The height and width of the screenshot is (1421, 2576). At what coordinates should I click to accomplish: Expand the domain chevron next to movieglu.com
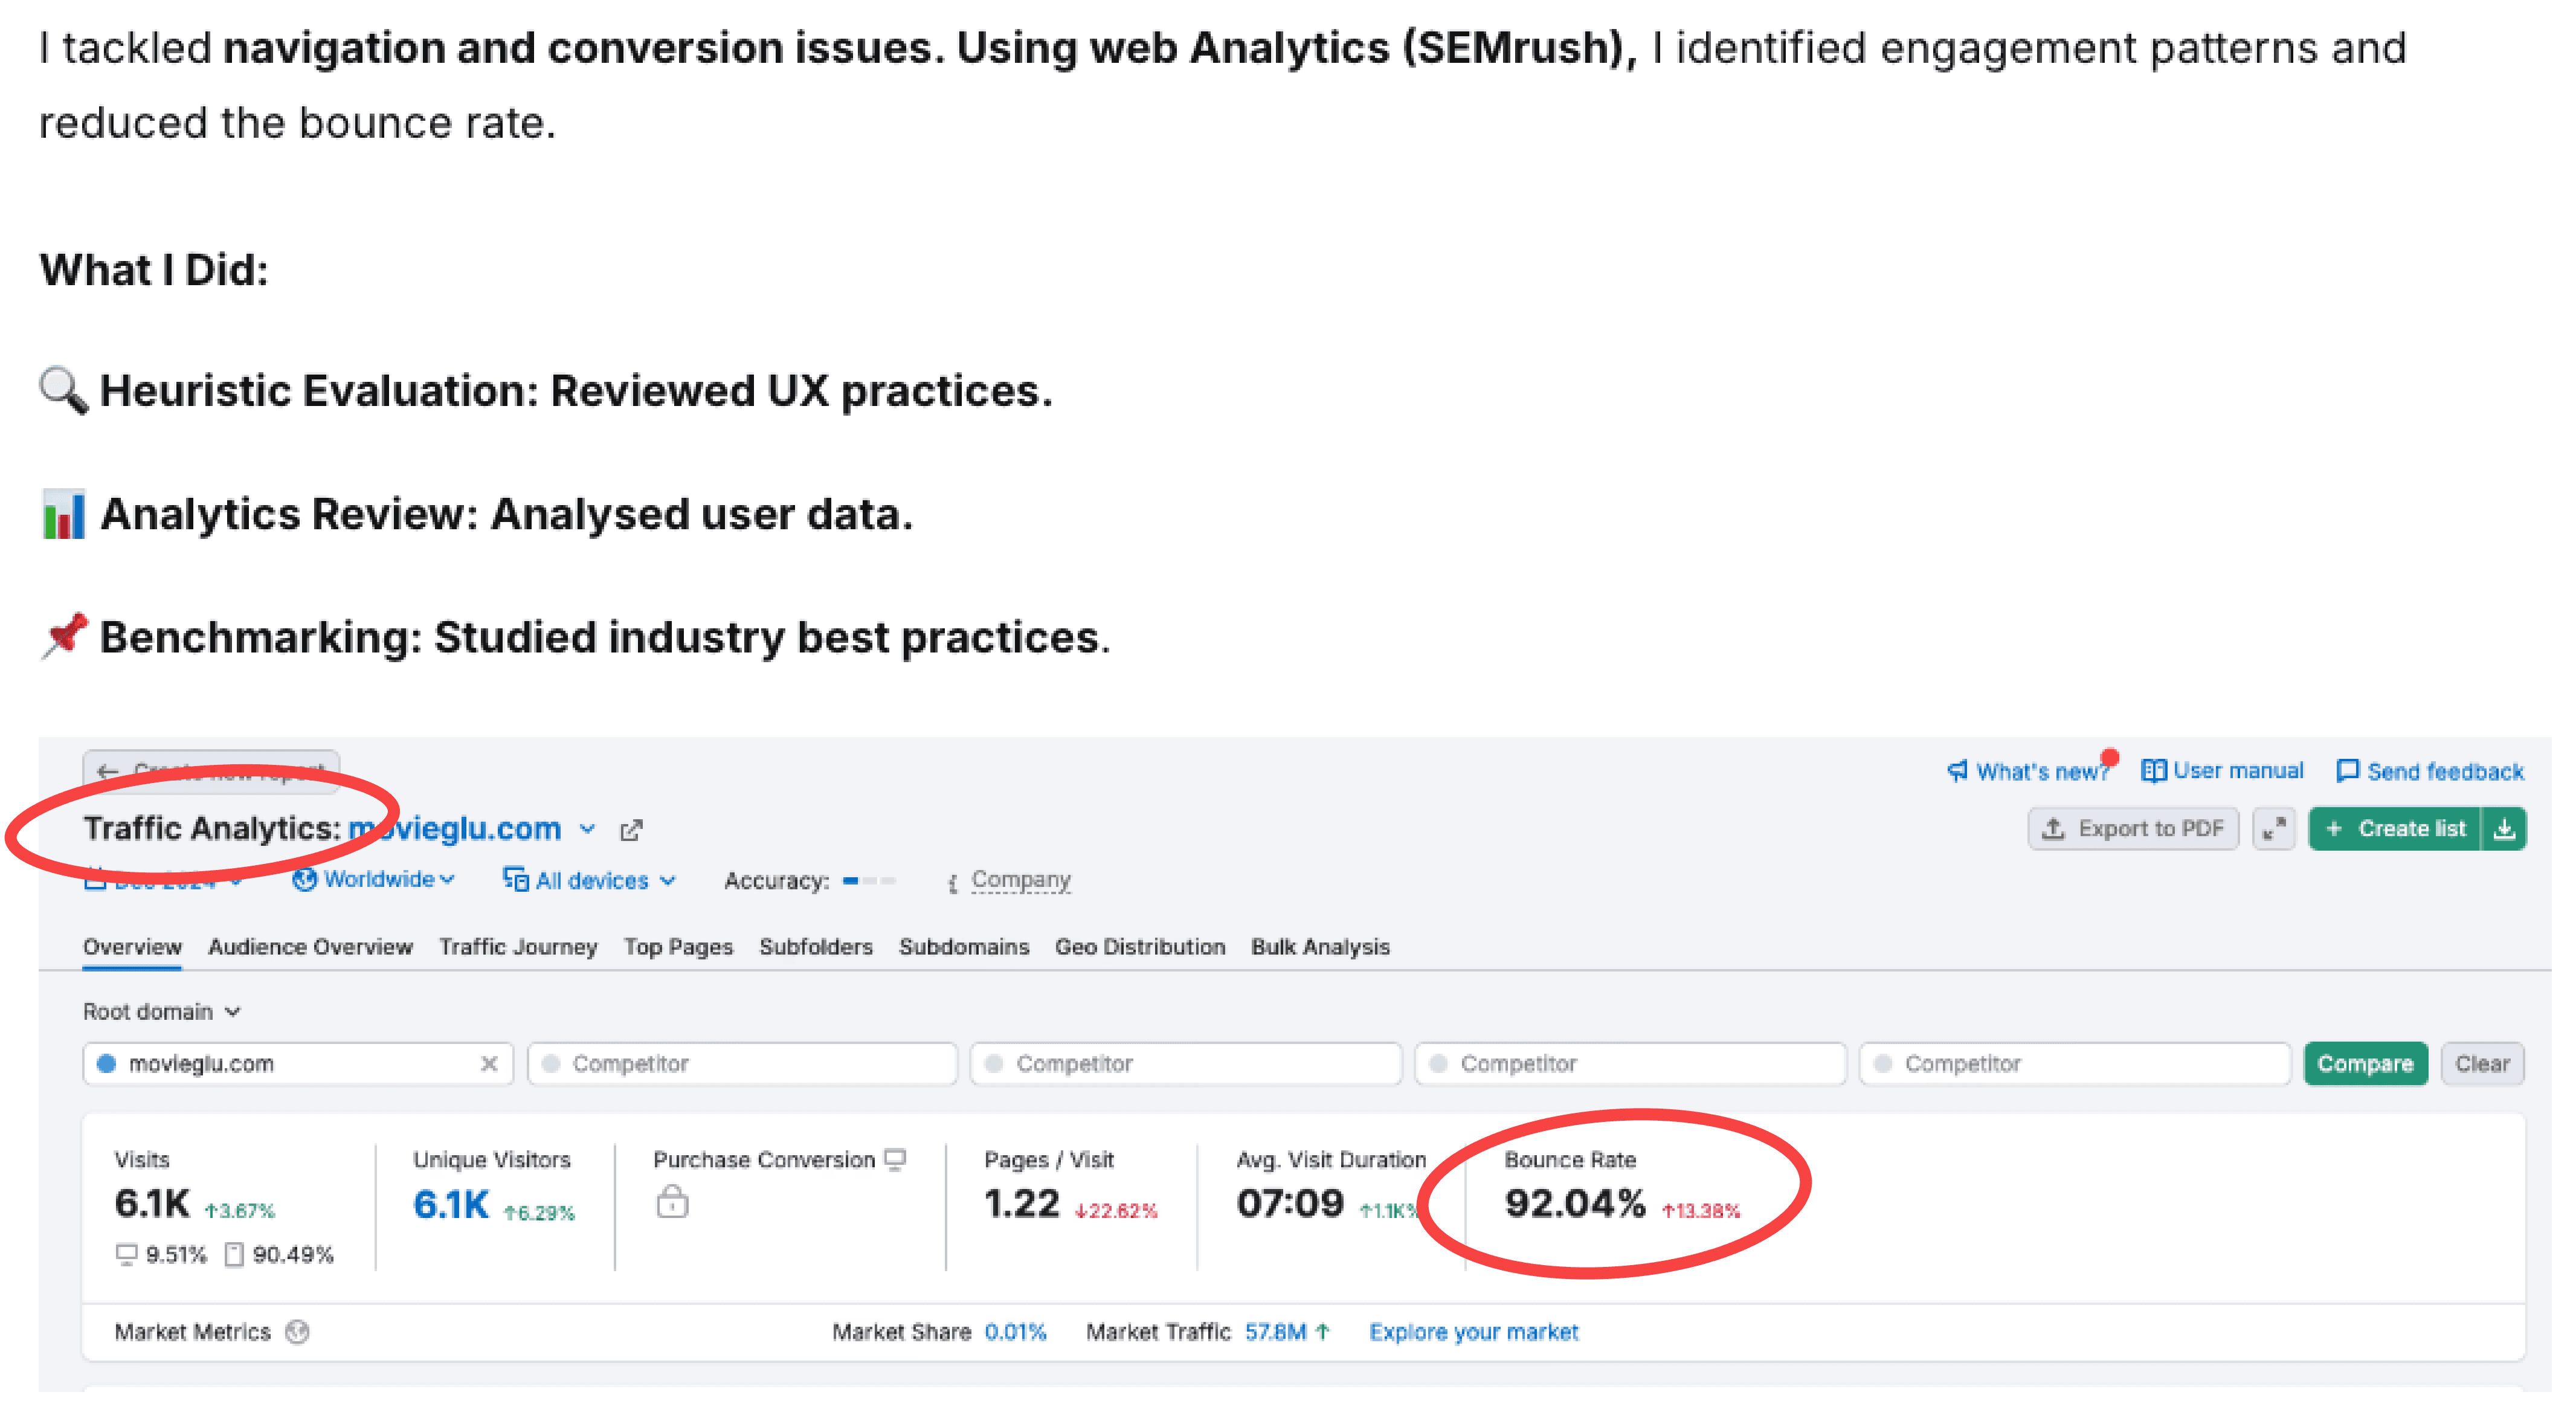click(x=588, y=829)
